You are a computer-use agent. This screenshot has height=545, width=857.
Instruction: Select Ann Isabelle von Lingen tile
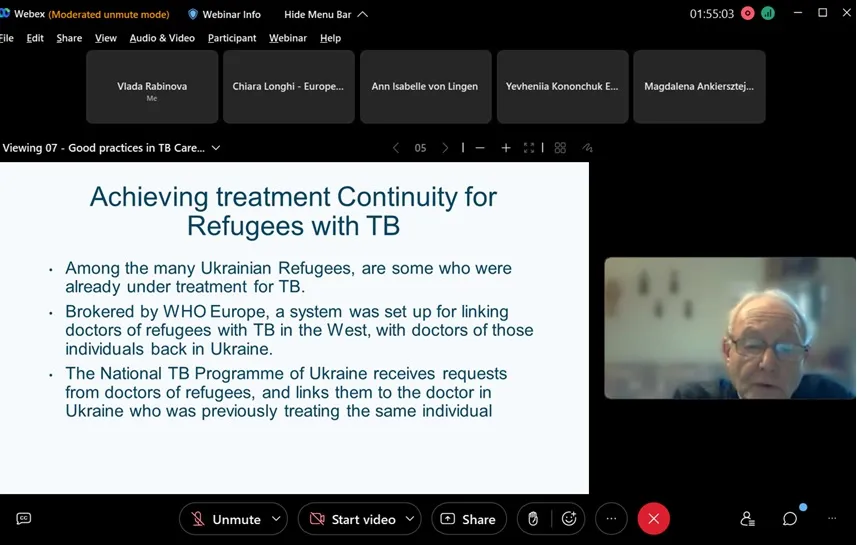[x=425, y=86]
